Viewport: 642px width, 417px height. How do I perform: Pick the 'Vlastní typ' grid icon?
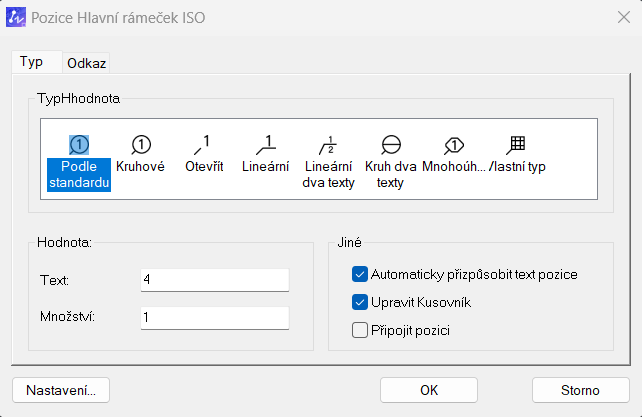coord(517,146)
